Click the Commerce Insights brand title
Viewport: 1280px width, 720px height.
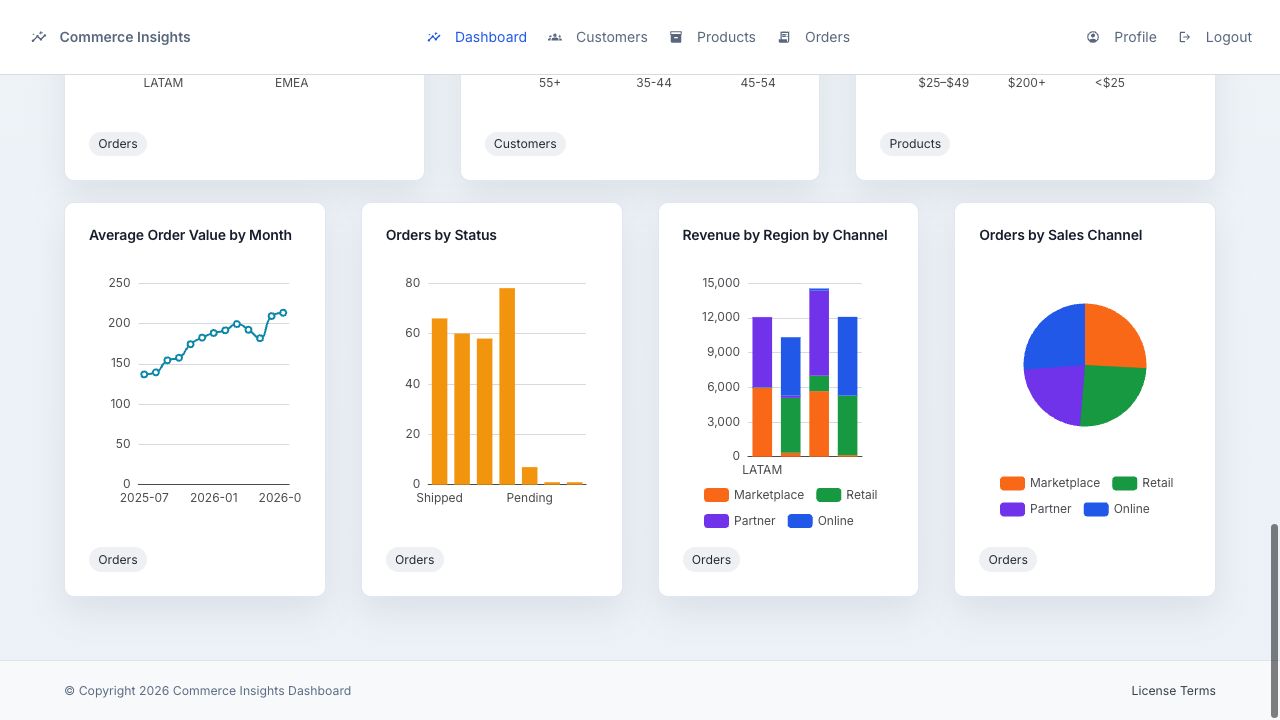(x=125, y=37)
